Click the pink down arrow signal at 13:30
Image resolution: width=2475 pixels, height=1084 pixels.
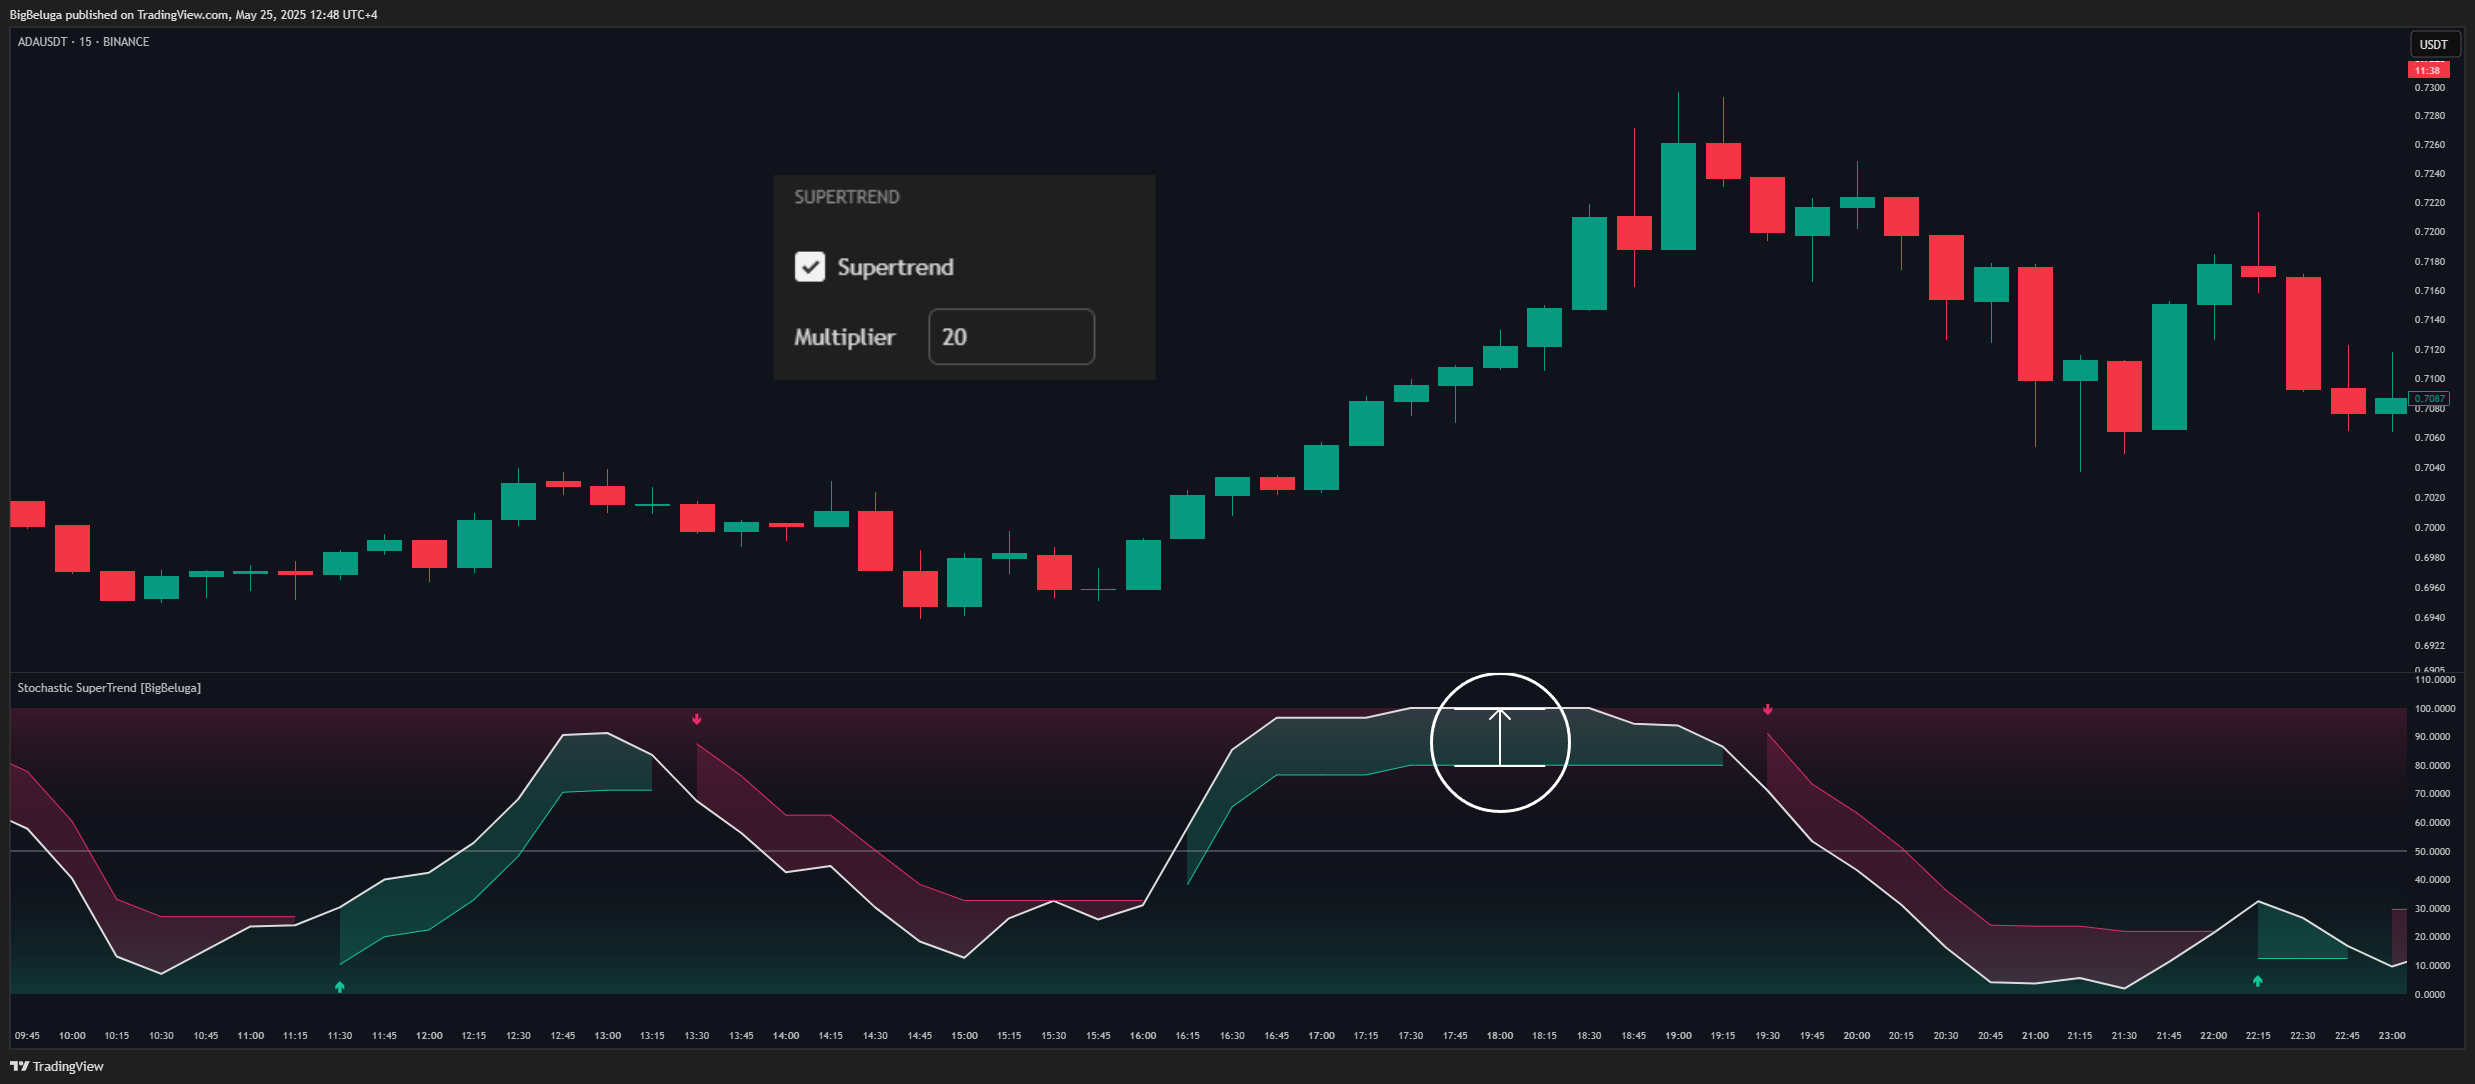coord(697,719)
